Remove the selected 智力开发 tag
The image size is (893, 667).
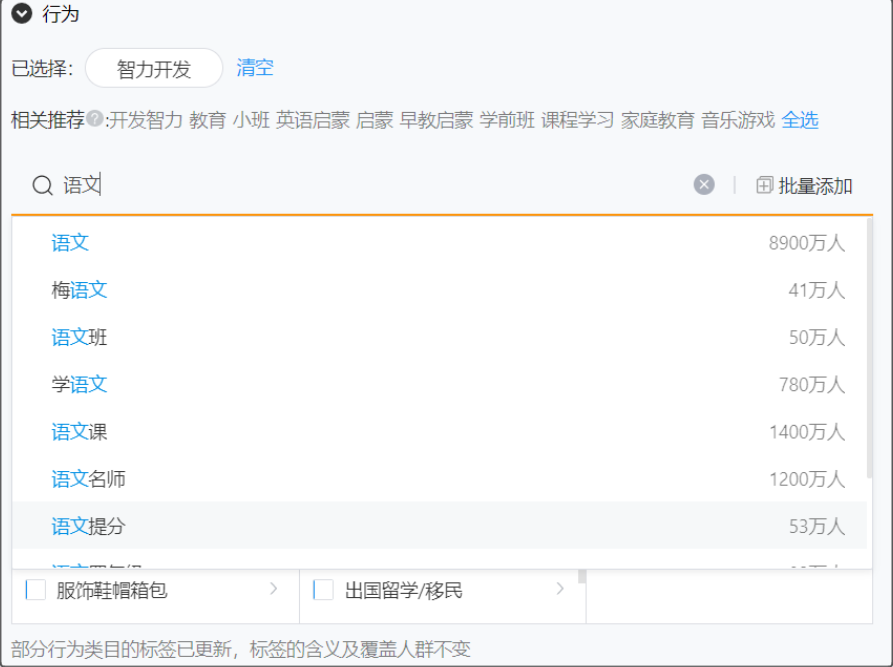(153, 68)
